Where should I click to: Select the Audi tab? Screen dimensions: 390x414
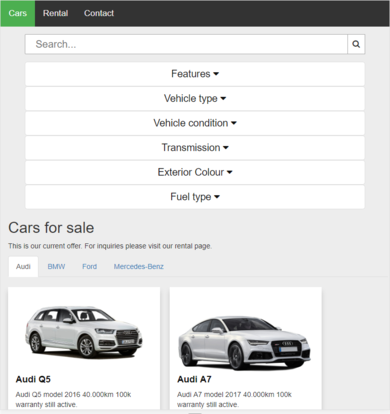23,267
